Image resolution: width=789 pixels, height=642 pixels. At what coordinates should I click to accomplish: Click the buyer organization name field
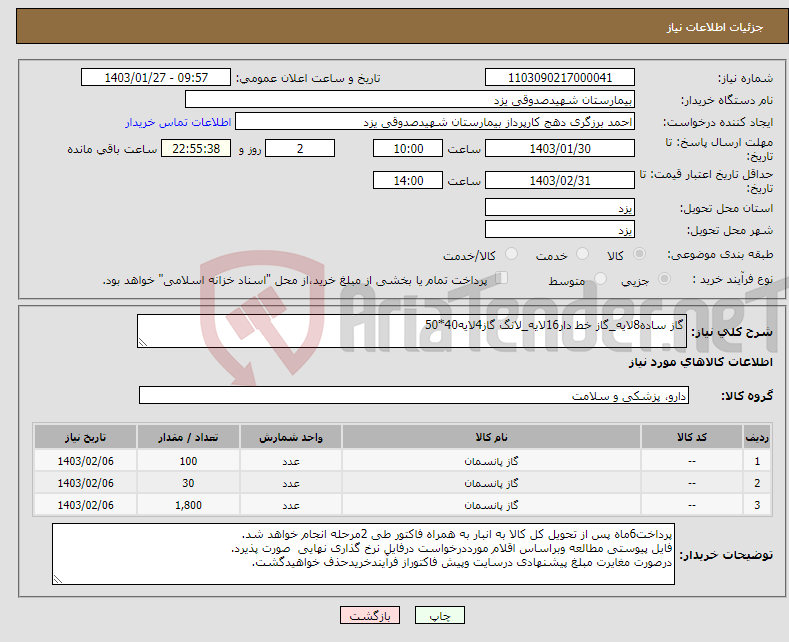[x=410, y=100]
